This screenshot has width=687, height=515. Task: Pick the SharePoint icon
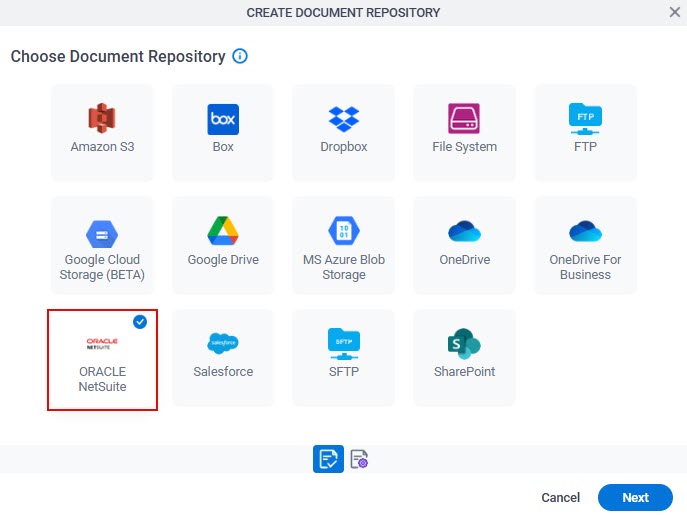[464, 344]
